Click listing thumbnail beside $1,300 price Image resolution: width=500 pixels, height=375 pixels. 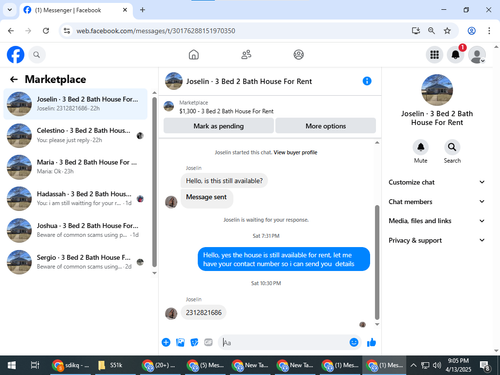click(x=169, y=107)
